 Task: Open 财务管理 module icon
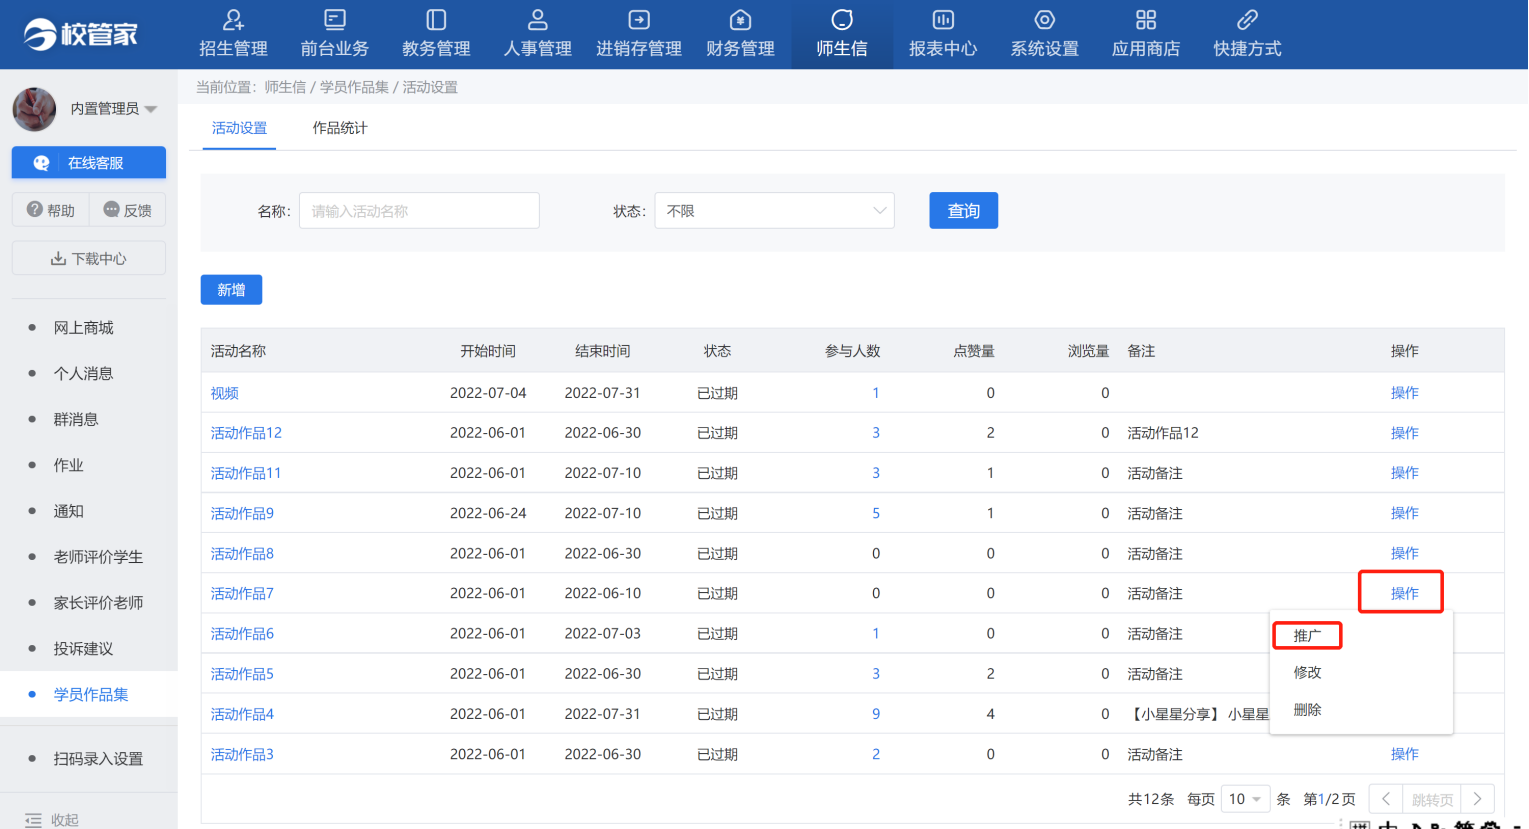click(x=740, y=20)
